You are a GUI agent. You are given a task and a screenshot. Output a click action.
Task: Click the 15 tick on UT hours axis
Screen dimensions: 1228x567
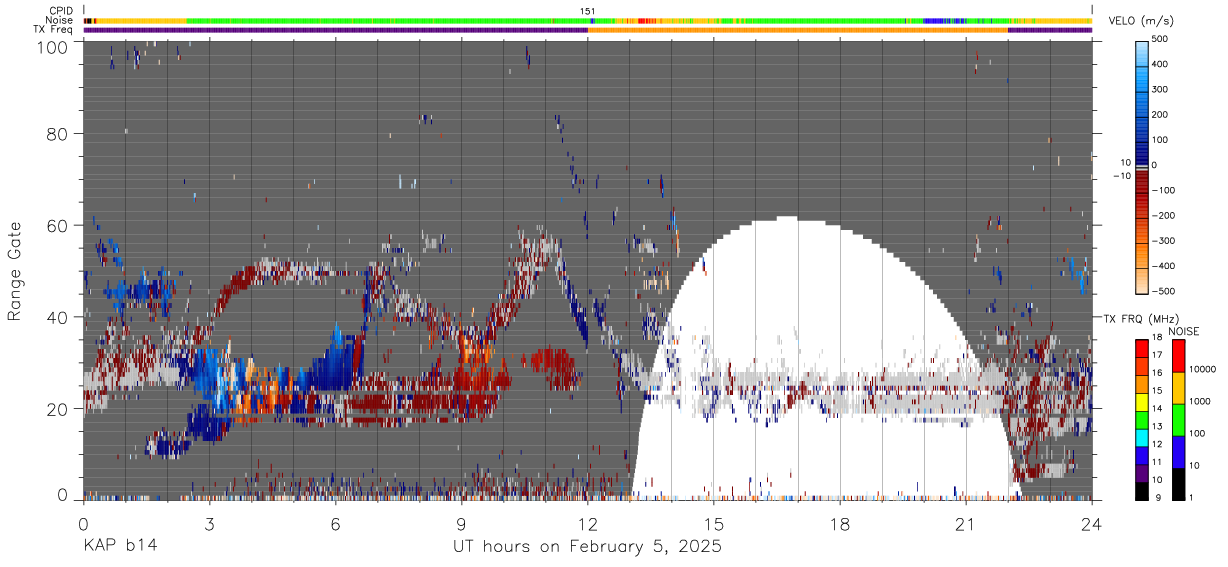(714, 523)
